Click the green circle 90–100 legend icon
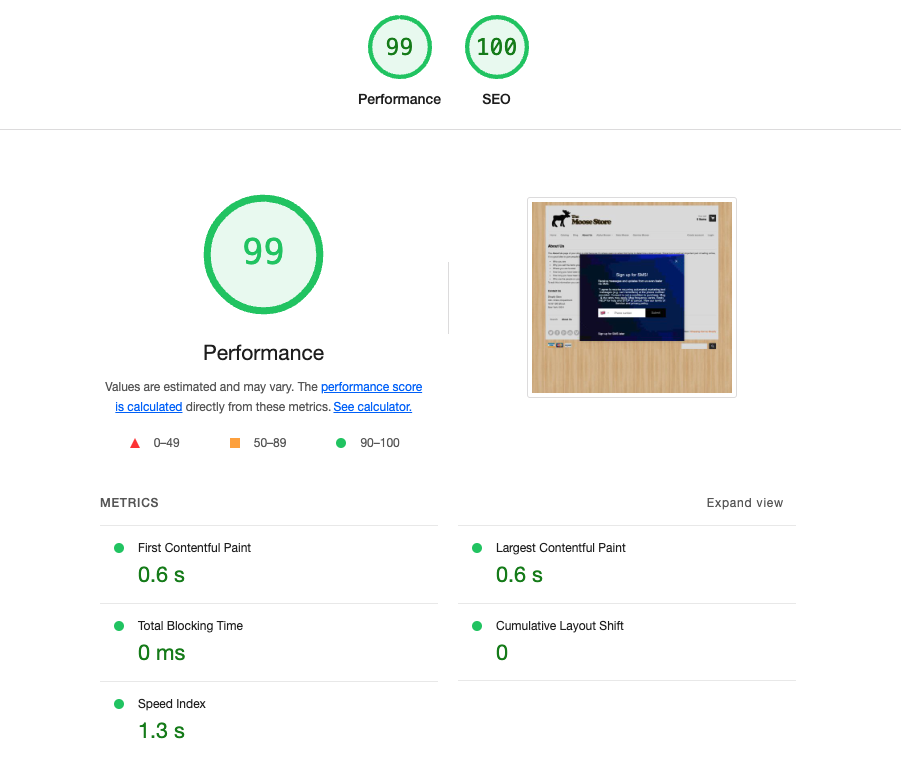Screen dimensions: 901x758 (x=341, y=443)
